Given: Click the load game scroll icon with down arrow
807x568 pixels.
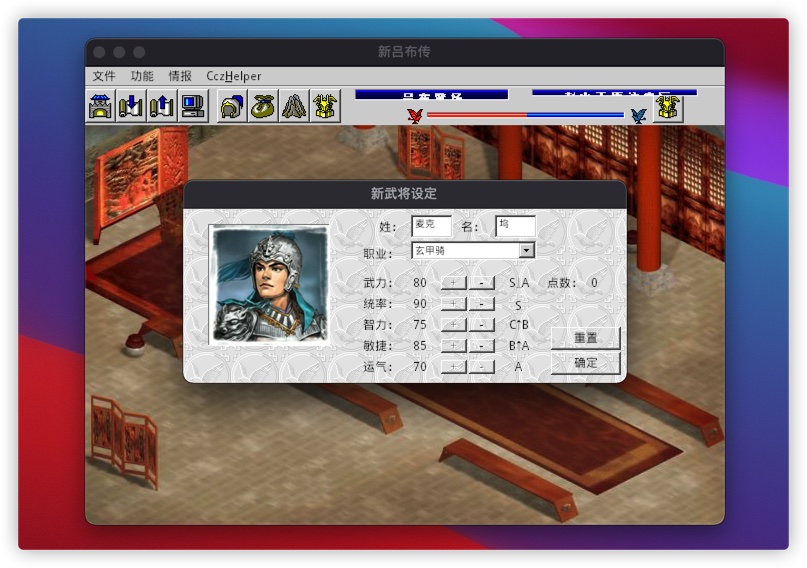Looking at the screenshot, I should click(131, 106).
